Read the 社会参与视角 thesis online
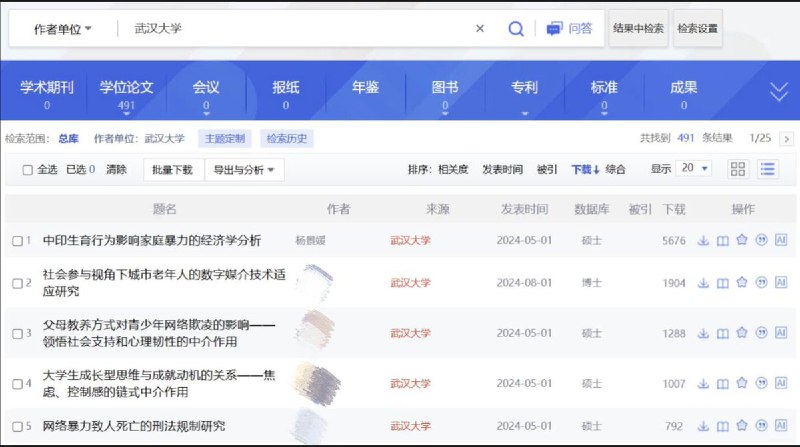This screenshot has height=447, width=800. (x=722, y=283)
